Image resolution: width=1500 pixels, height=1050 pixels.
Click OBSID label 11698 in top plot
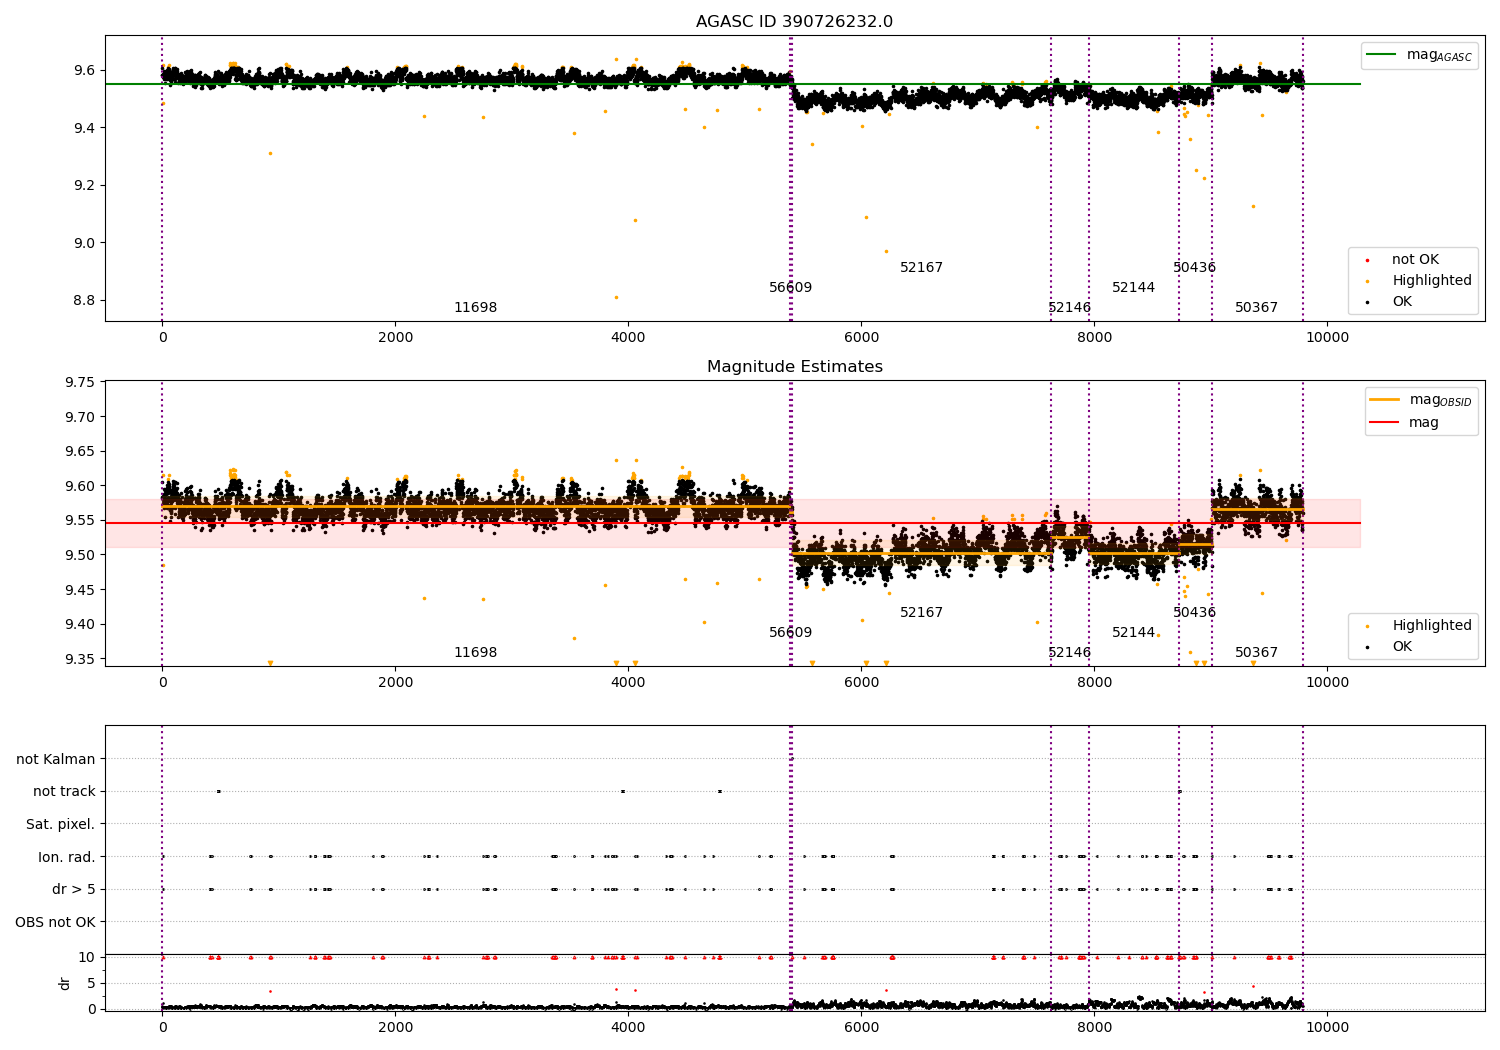click(475, 308)
